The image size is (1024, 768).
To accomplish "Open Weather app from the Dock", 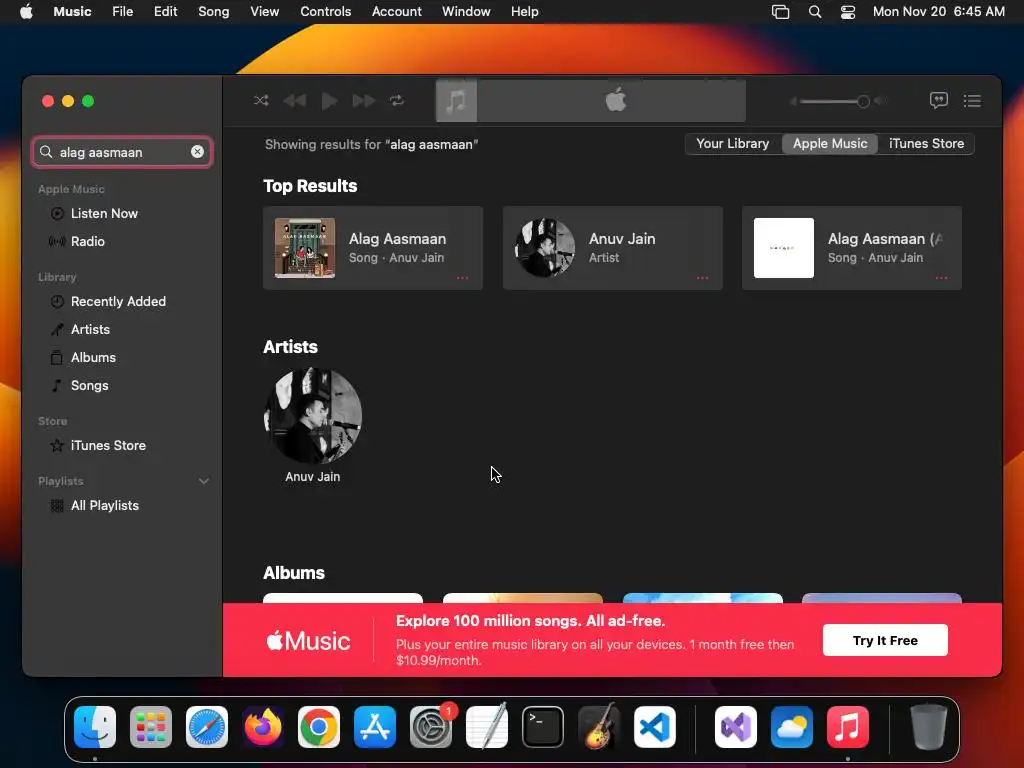I will (792, 727).
